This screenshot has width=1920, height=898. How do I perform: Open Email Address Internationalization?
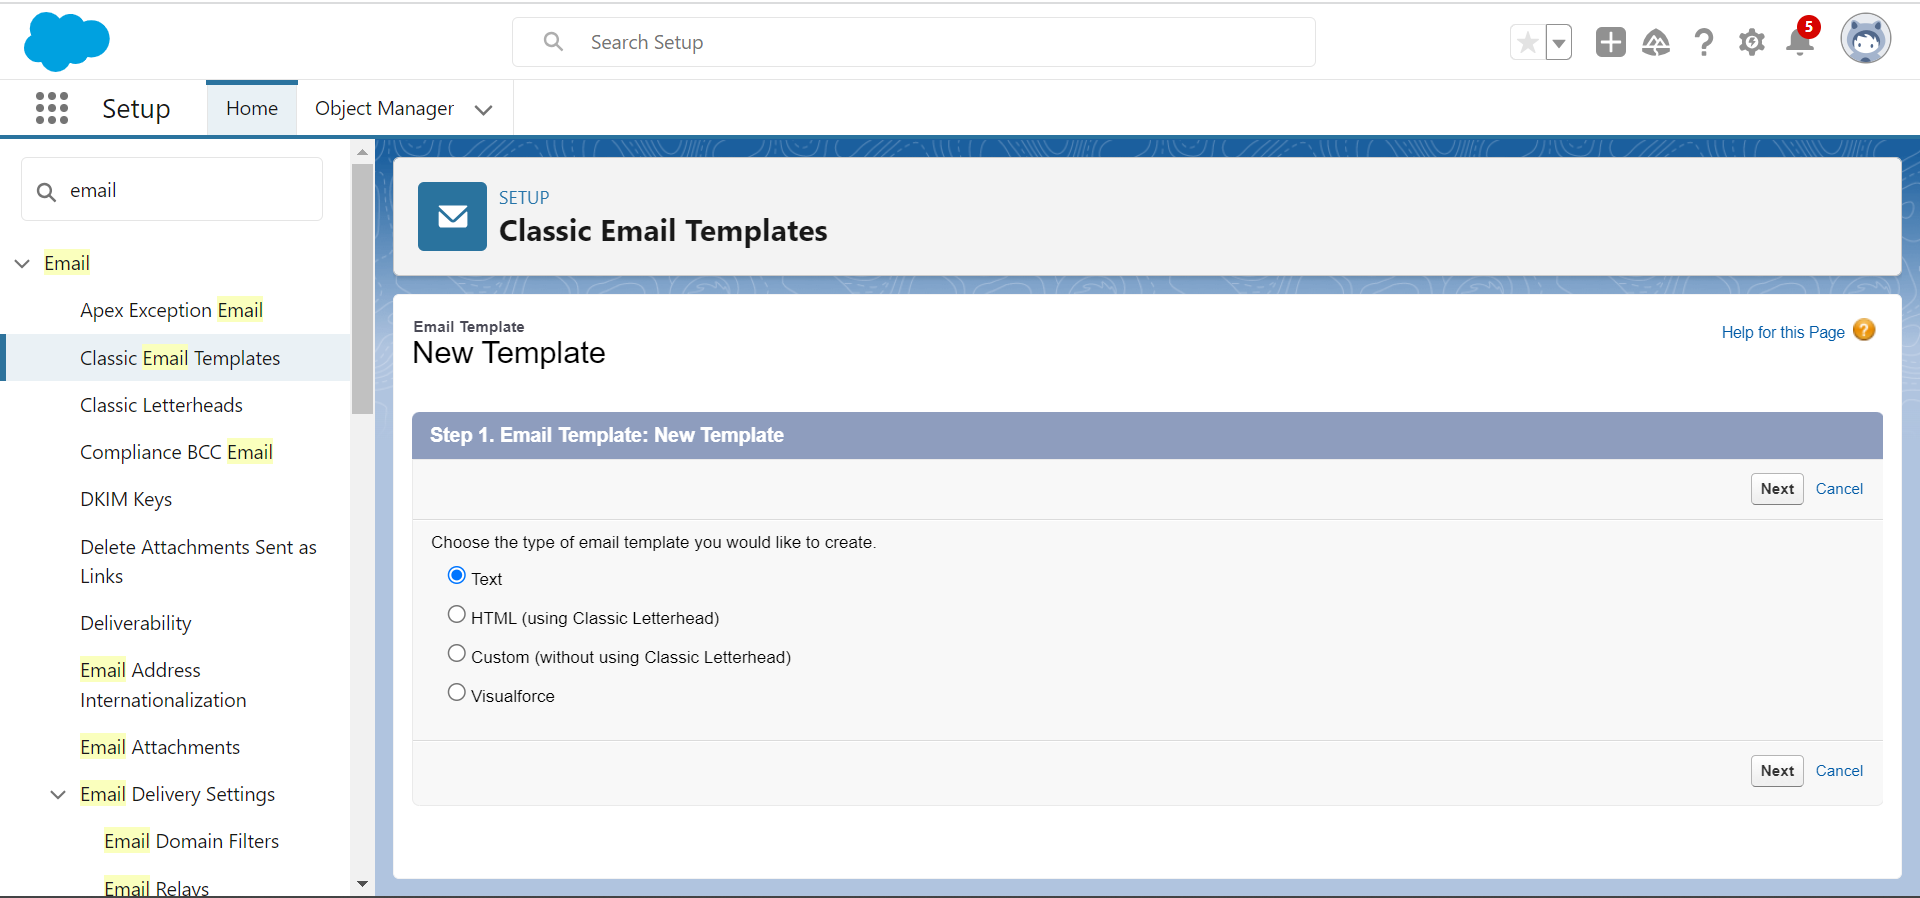point(163,685)
